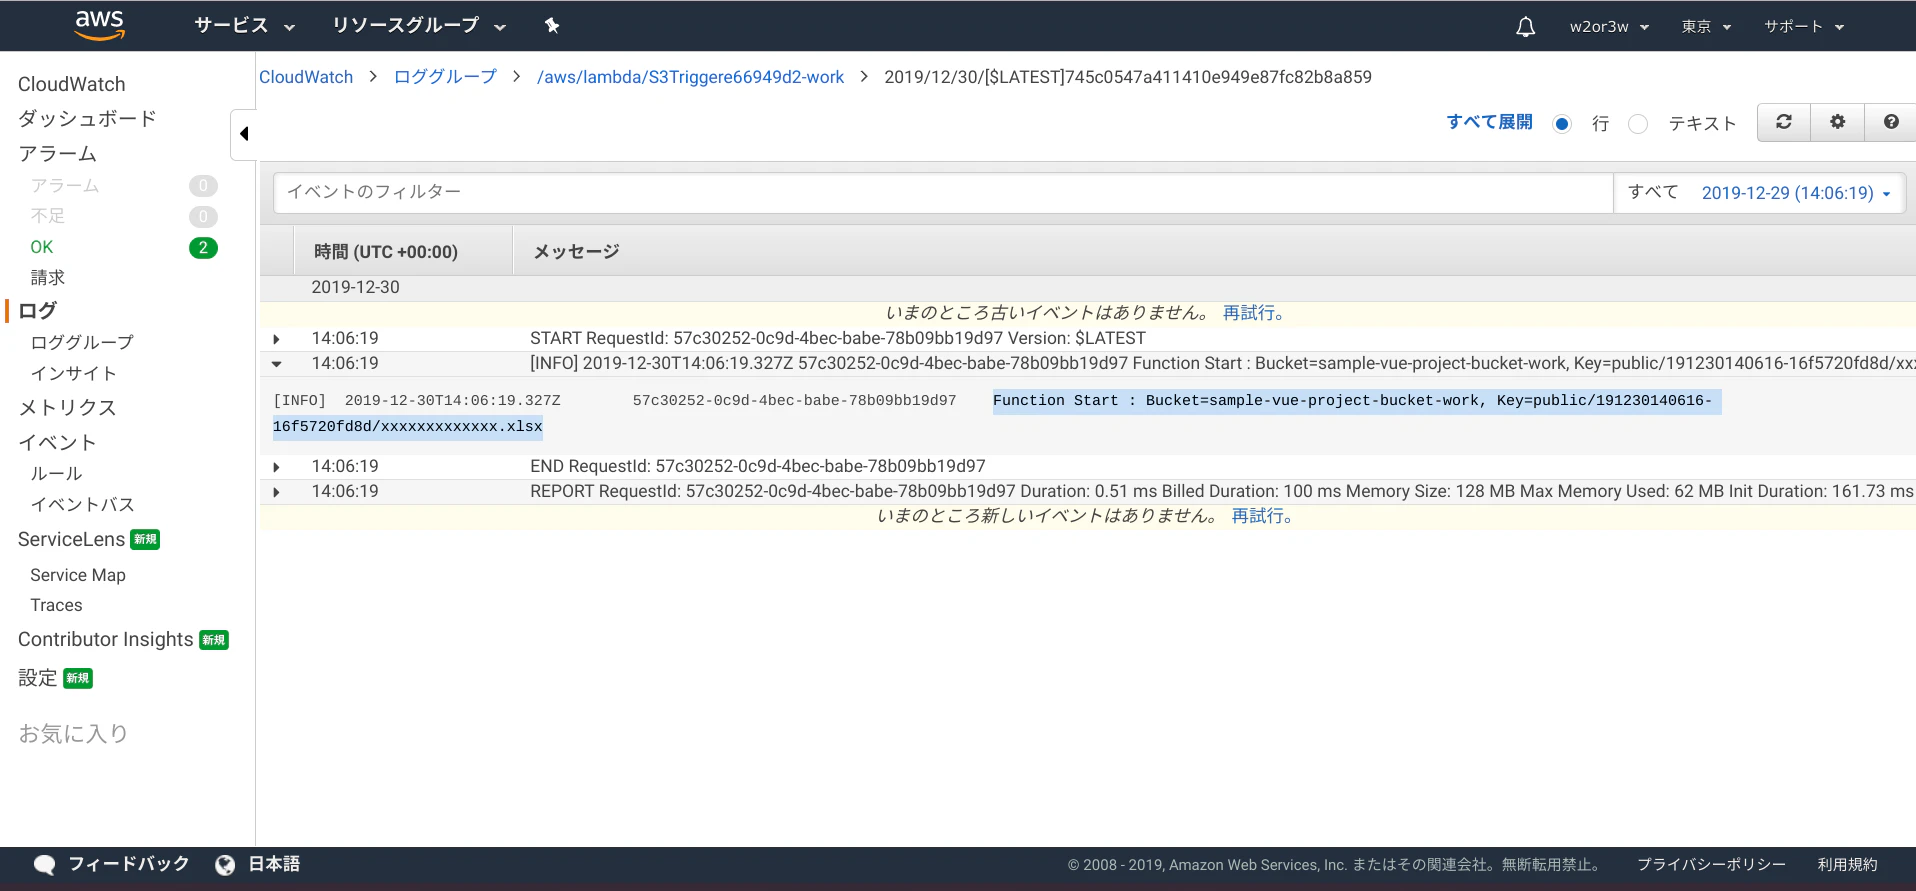Collapse the left navigation panel arrow
Screen dimensions: 1916x891
(x=244, y=134)
